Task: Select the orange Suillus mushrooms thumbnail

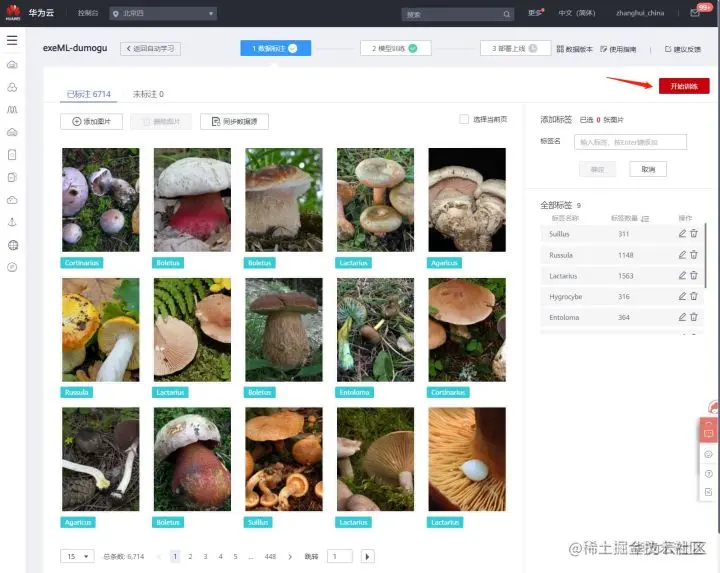Action: pos(284,459)
